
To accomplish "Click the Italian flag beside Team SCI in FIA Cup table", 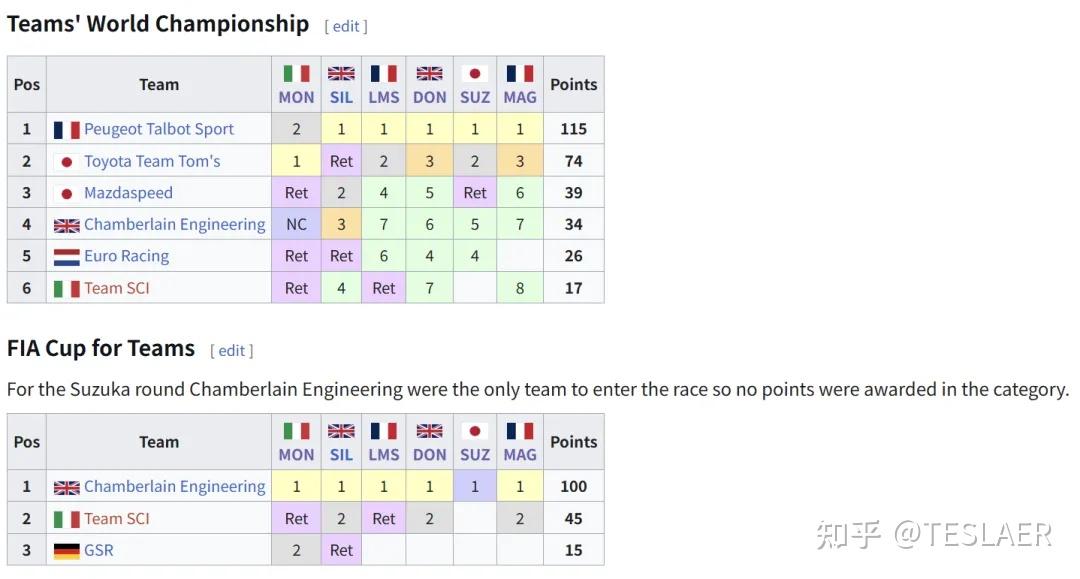I will [67, 519].
